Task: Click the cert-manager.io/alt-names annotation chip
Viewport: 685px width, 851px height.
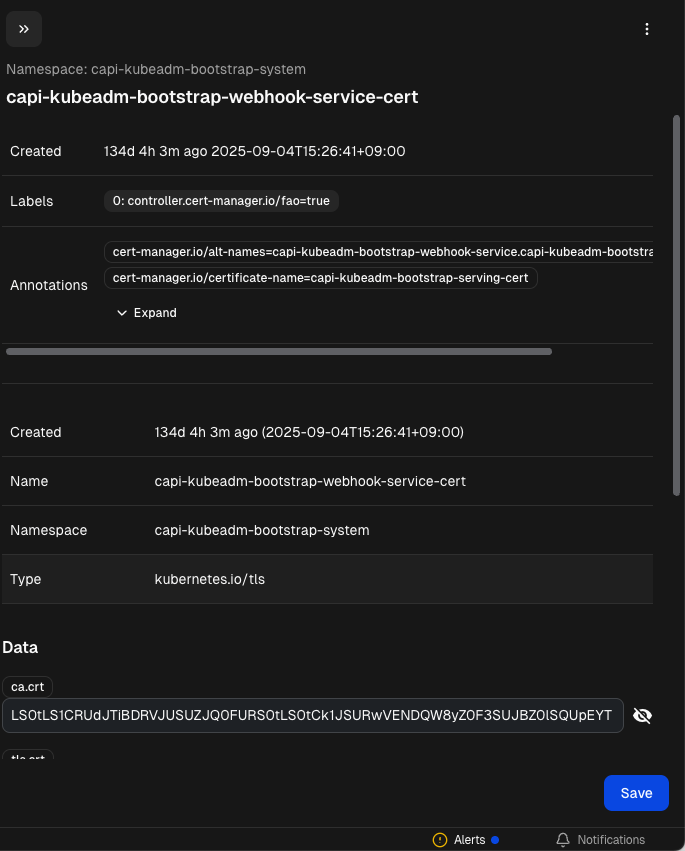Action: tap(380, 252)
